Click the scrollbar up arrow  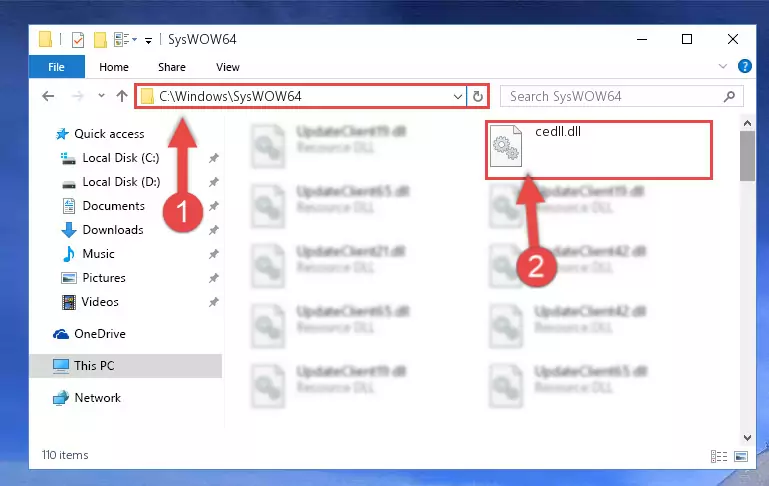tap(747, 123)
